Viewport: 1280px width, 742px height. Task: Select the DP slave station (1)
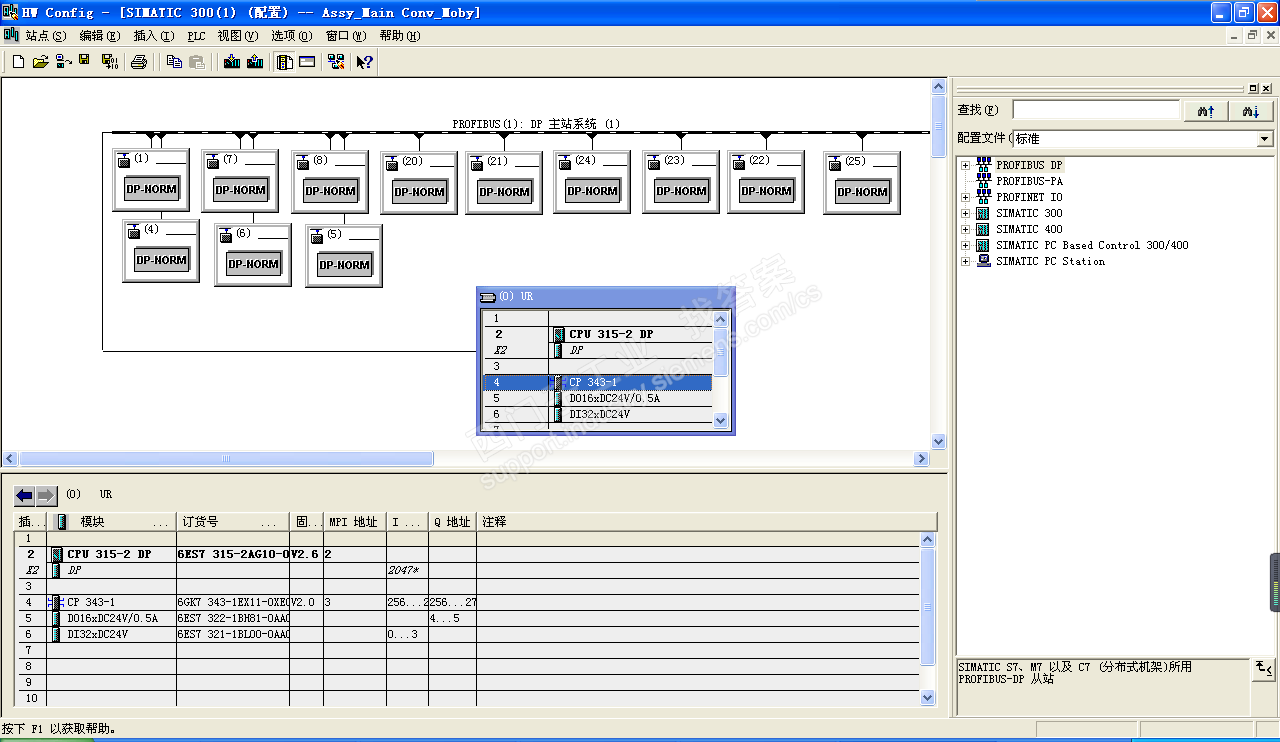click(x=152, y=180)
